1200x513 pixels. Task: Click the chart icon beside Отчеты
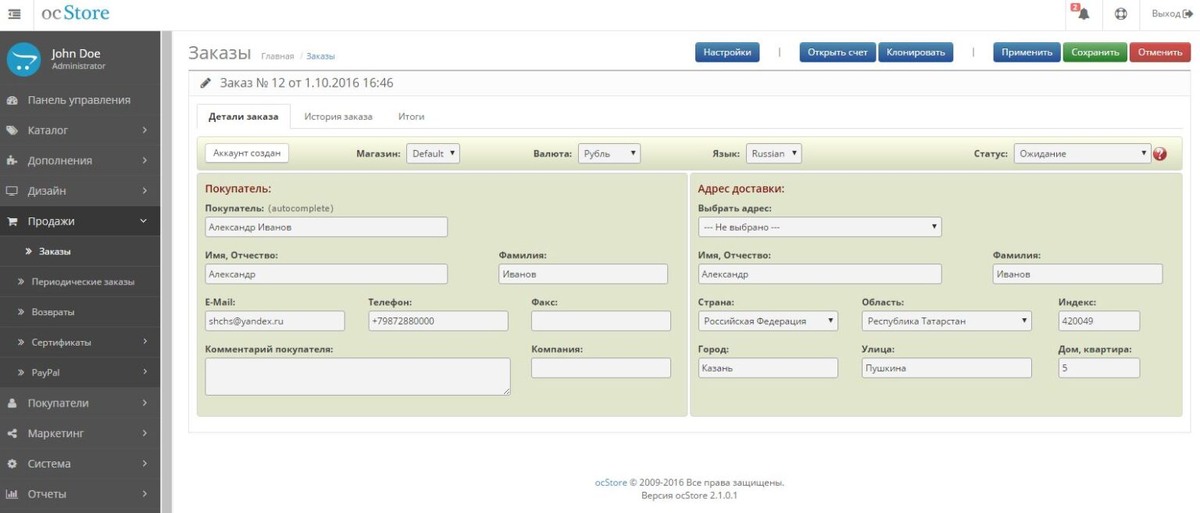tap(12, 494)
